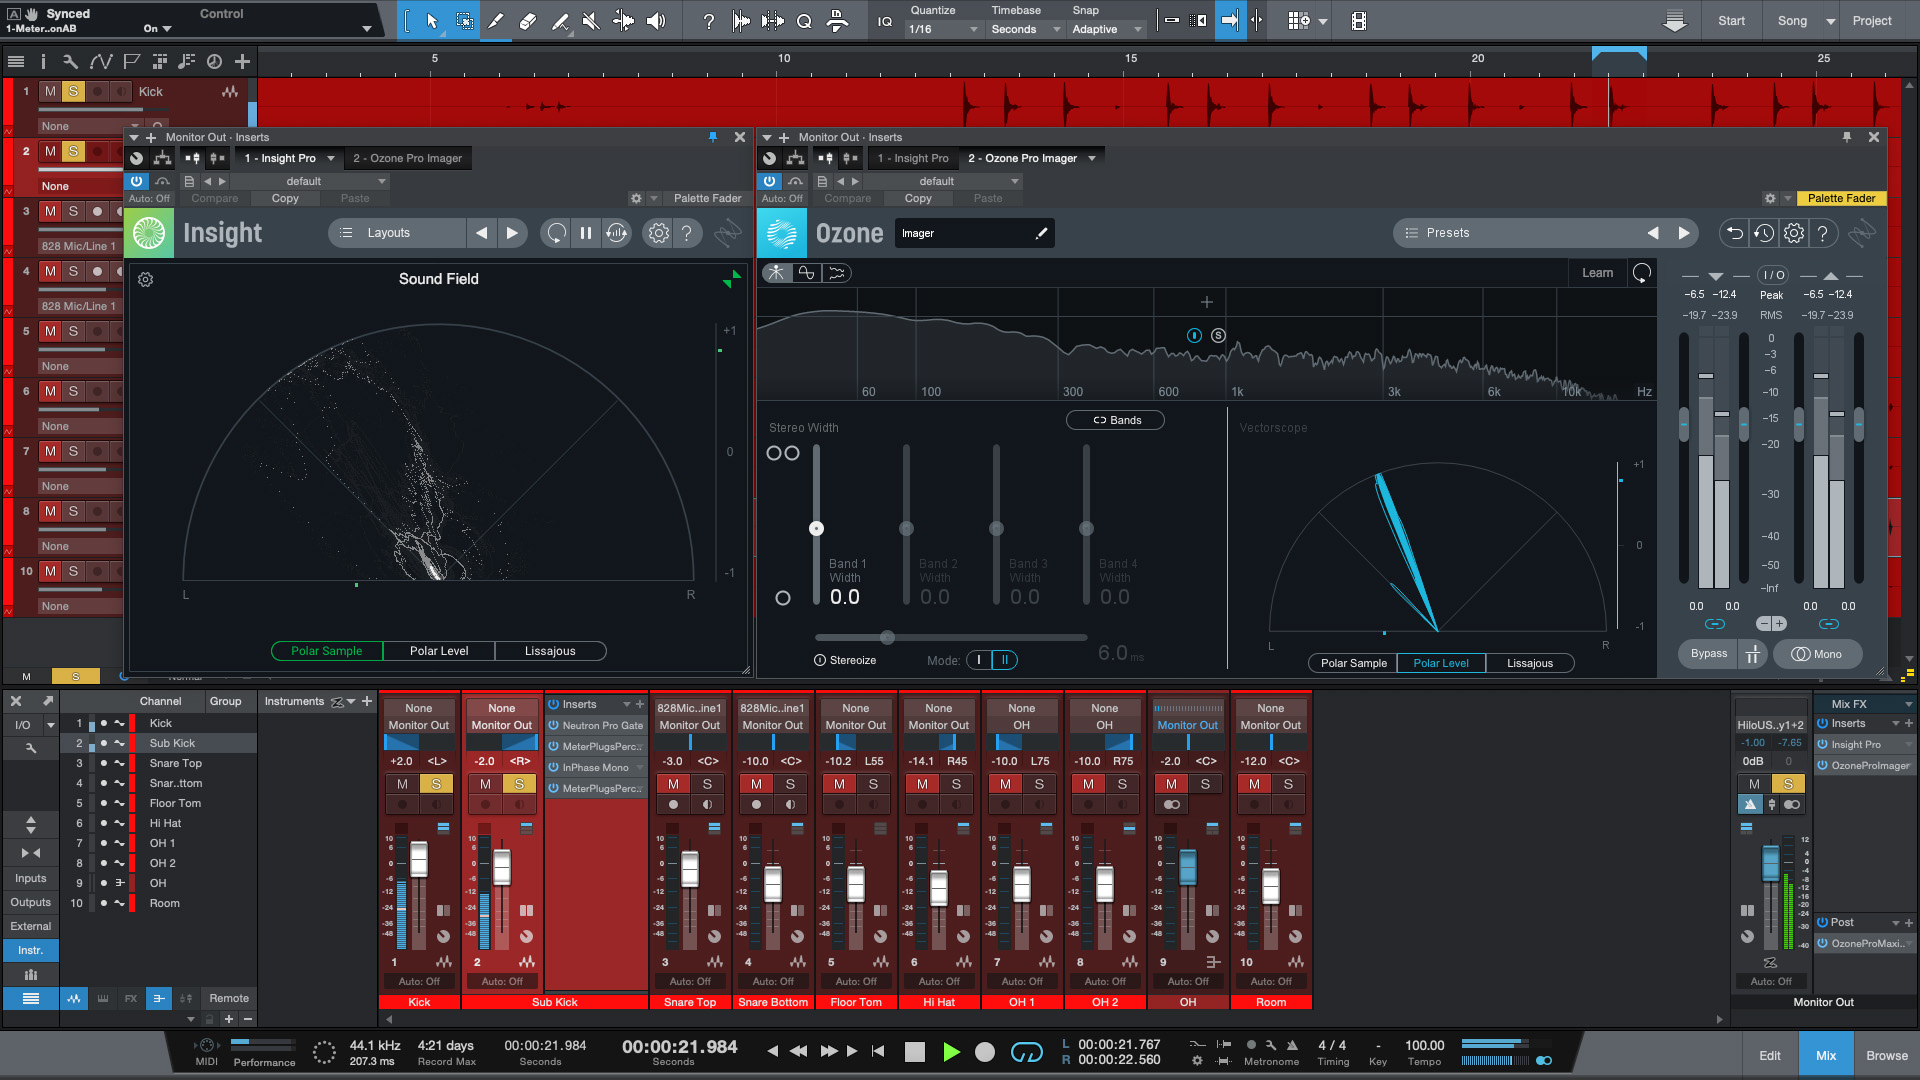Mute the Kick track in arrangement
Viewport: 1920px width, 1080px height.
(50, 92)
